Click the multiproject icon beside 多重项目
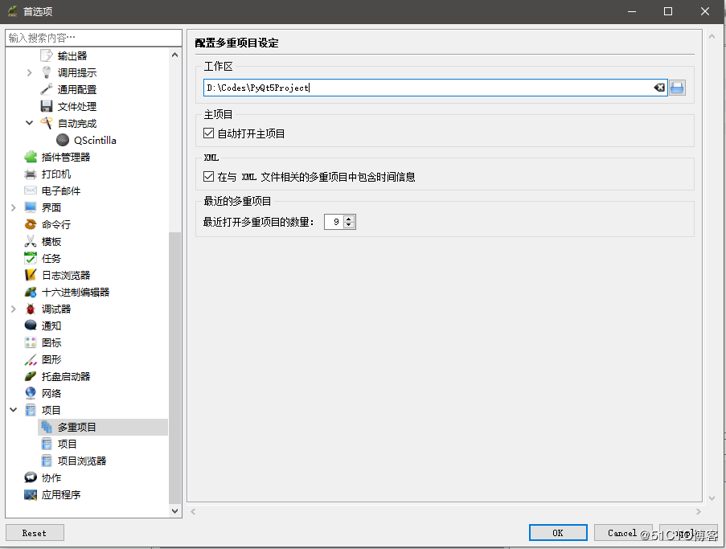The image size is (726, 549). point(46,427)
